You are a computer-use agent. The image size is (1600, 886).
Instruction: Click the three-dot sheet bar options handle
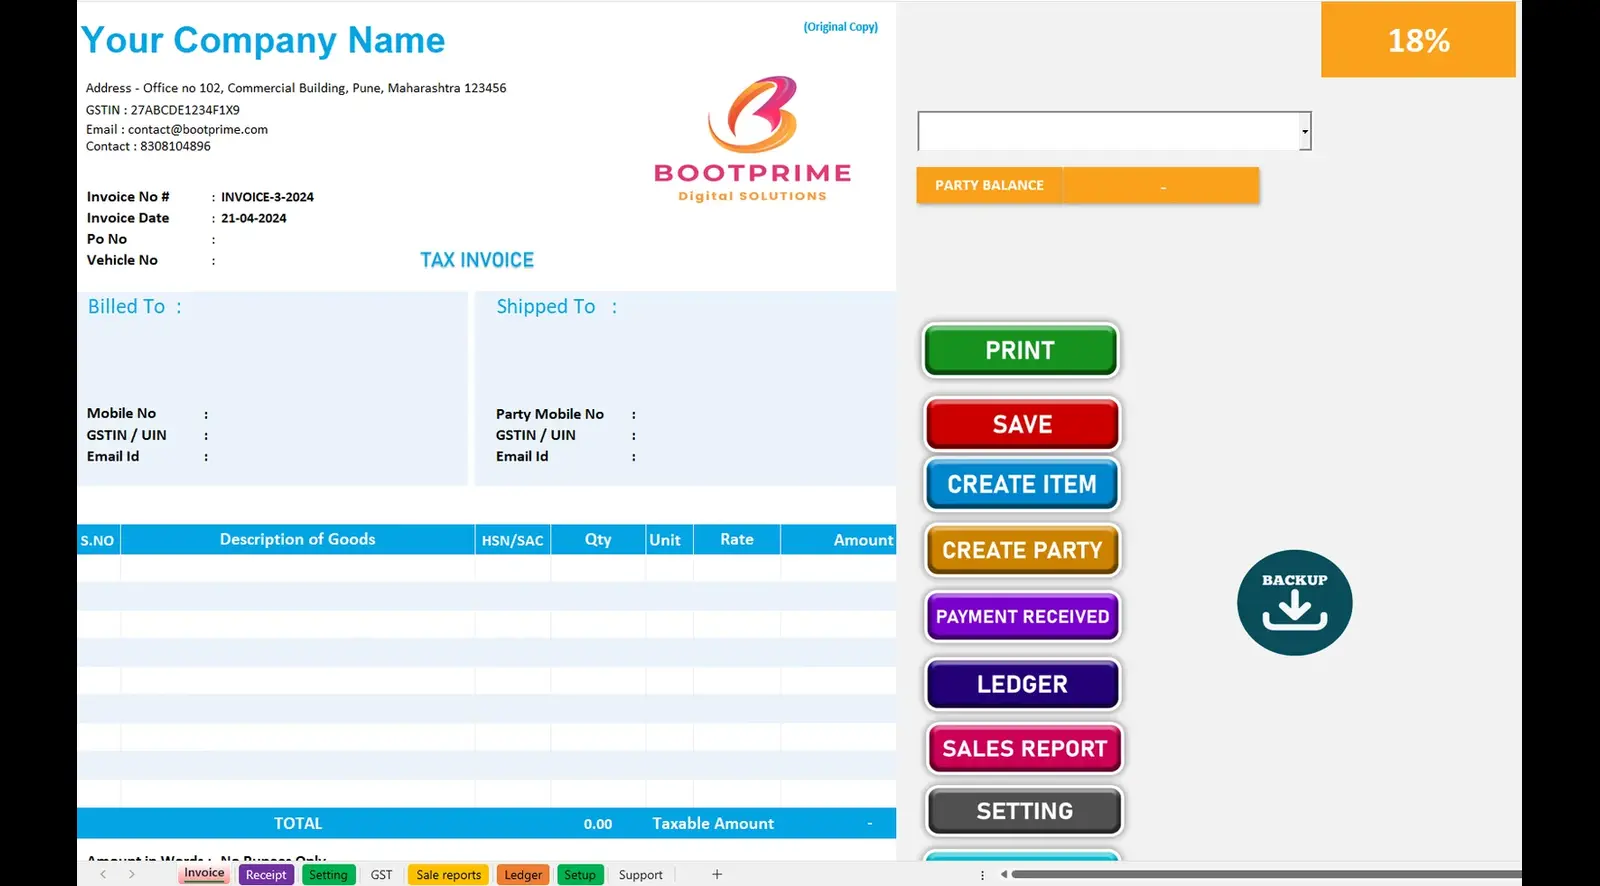[x=982, y=874]
